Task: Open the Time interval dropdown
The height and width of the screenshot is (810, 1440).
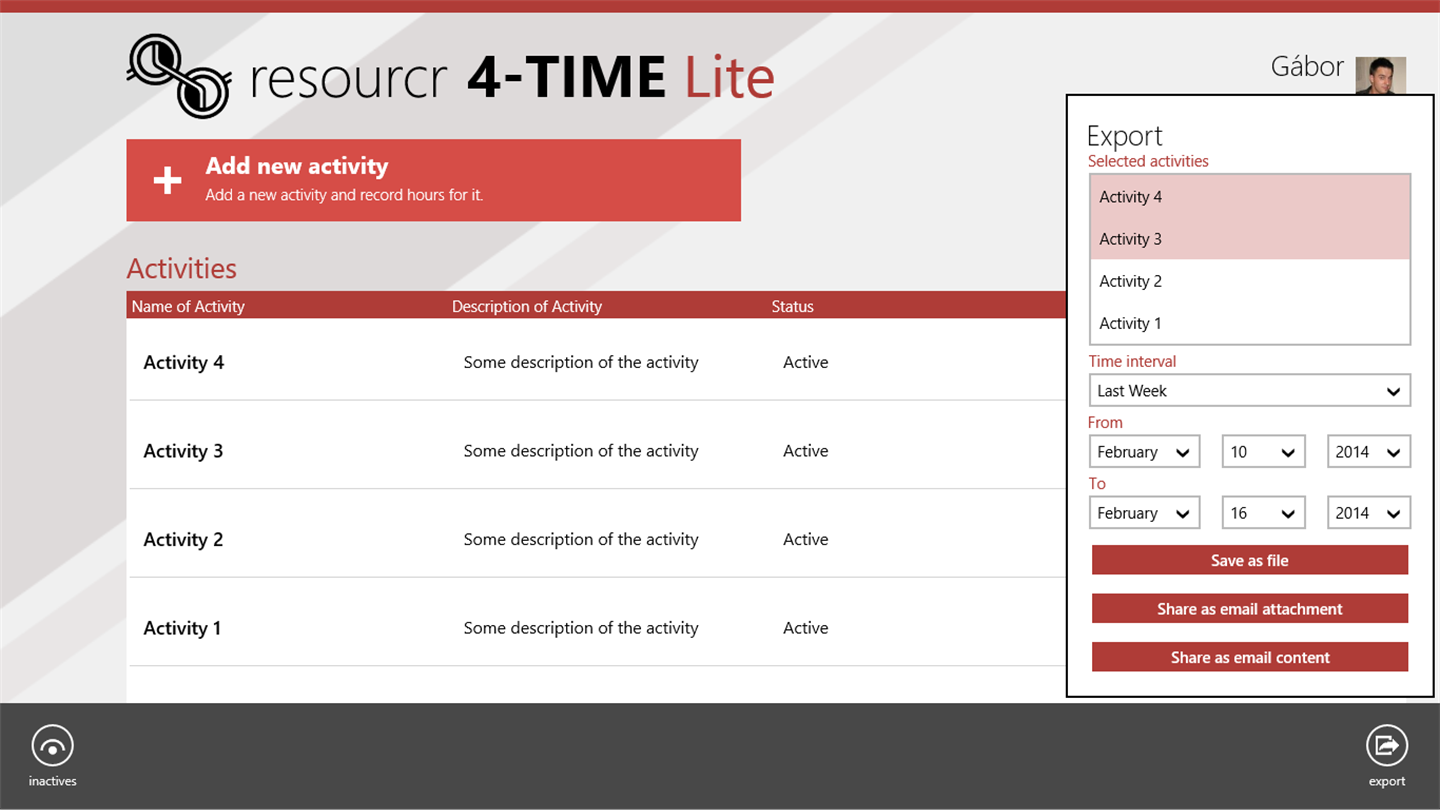Action: tap(1249, 391)
